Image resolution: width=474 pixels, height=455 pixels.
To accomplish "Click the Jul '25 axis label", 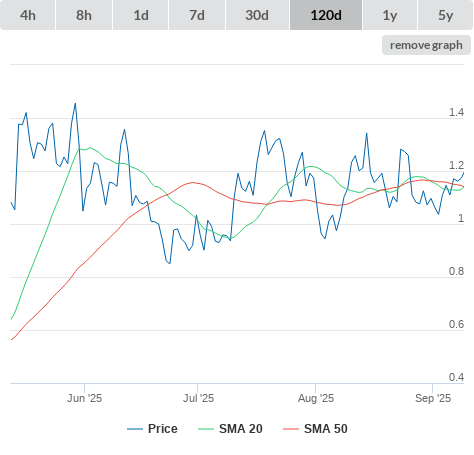I will (198, 398).
